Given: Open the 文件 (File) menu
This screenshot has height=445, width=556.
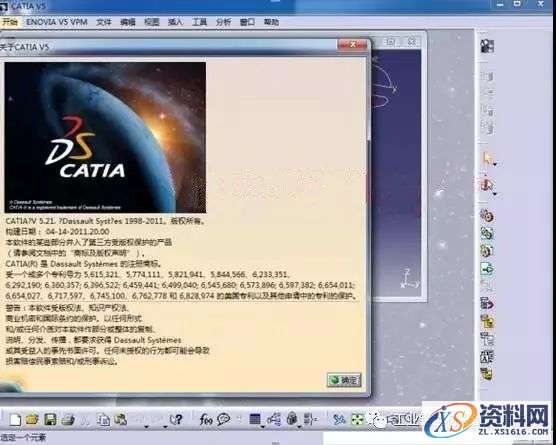Looking at the screenshot, I should (x=104, y=22).
